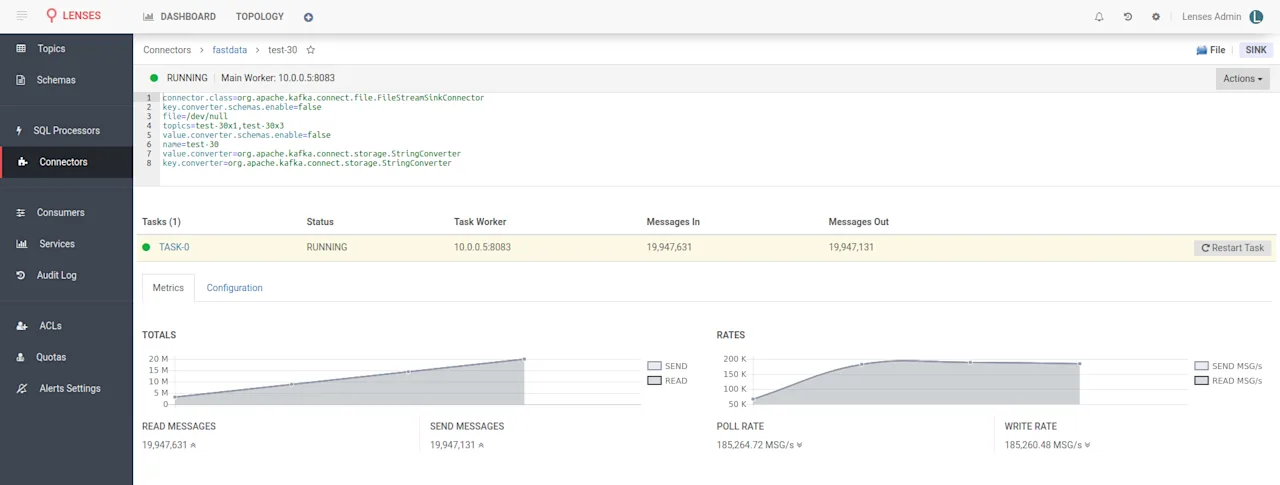Switch to Metrics tab
1280x485 pixels.
click(x=168, y=288)
